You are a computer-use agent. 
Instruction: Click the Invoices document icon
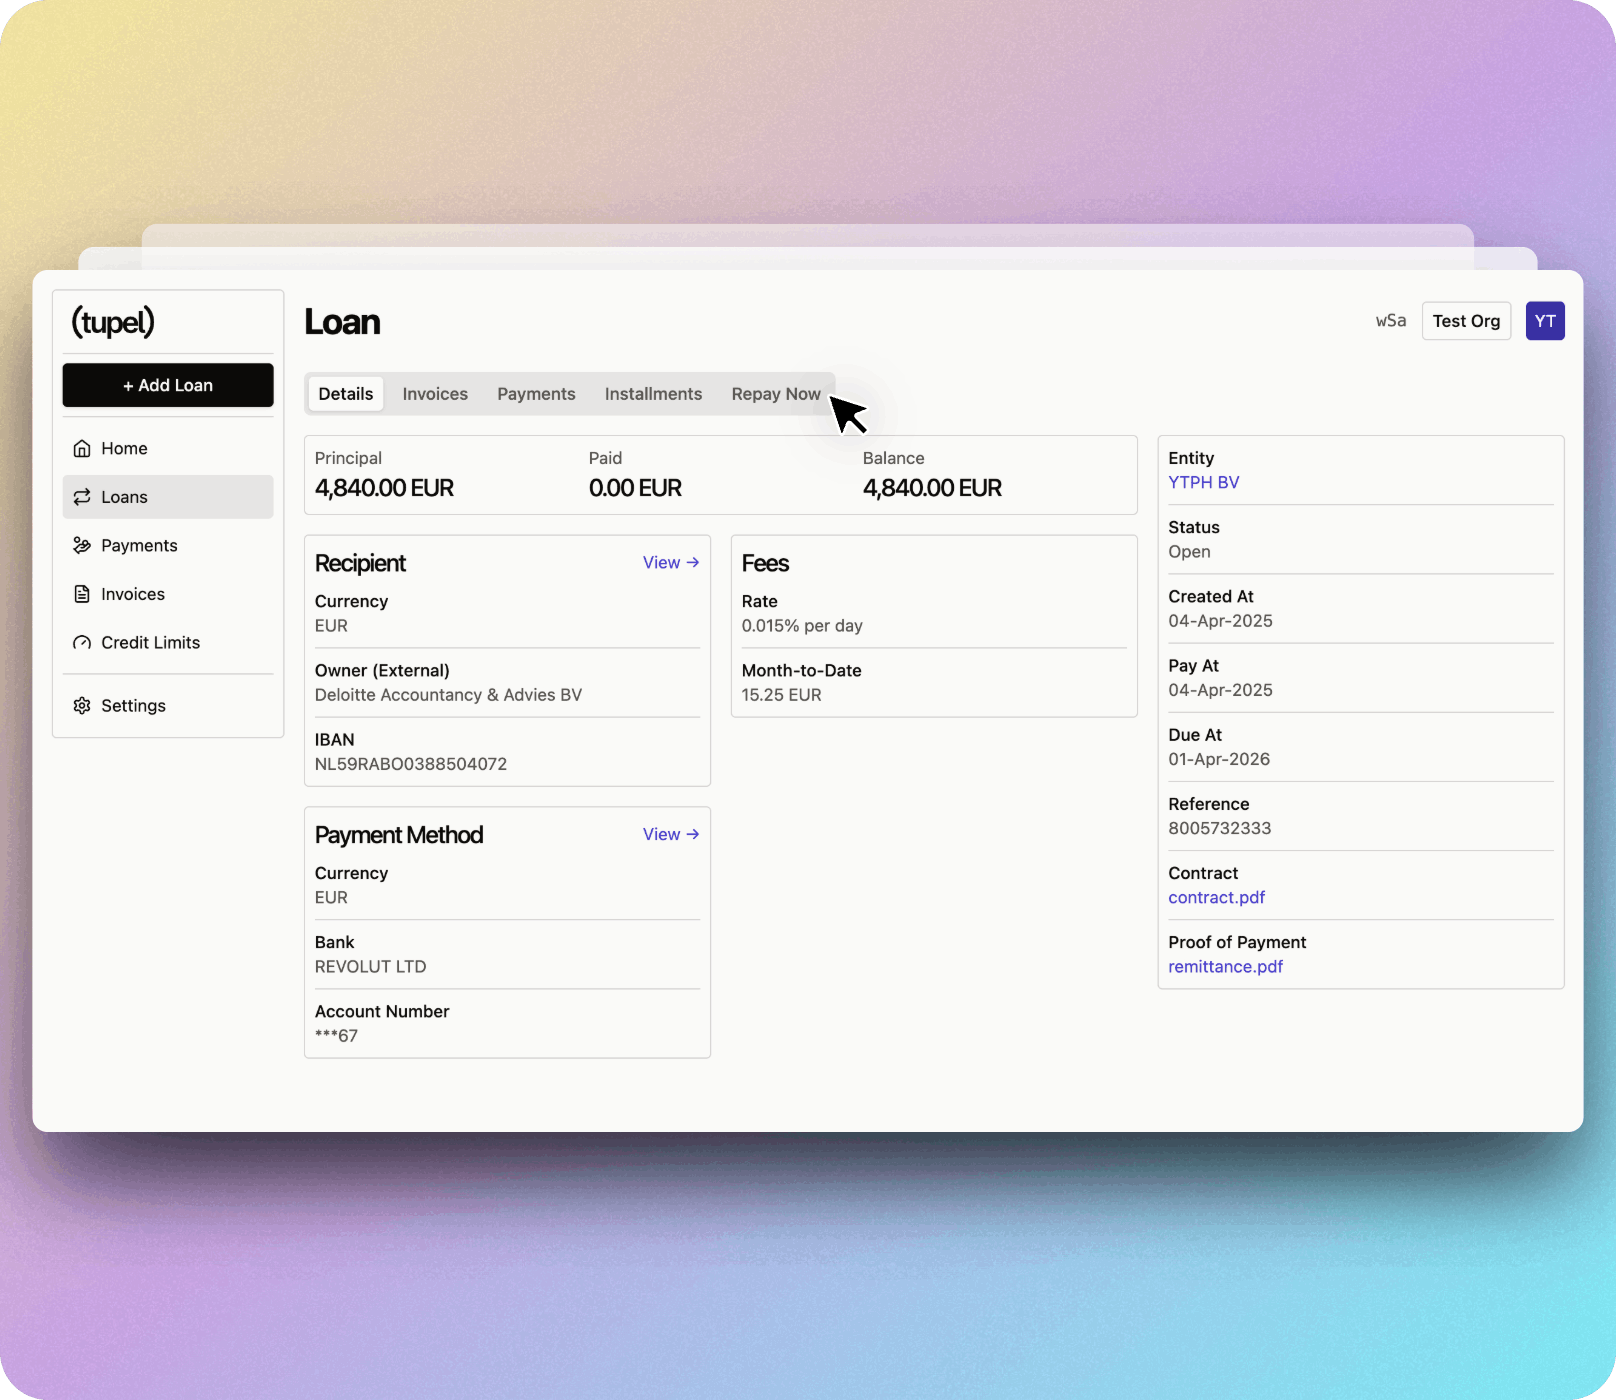click(82, 594)
